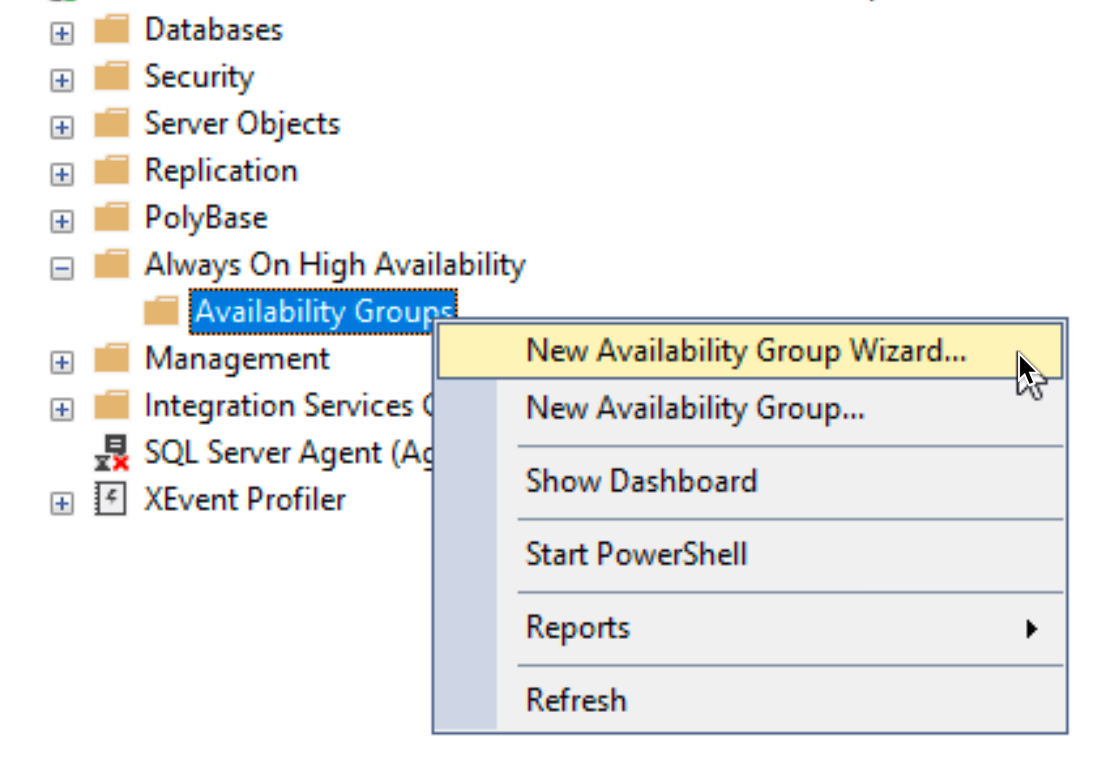1114x780 pixels.
Task: Click the Security folder icon
Action: pyautogui.click(x=112, y=76)
